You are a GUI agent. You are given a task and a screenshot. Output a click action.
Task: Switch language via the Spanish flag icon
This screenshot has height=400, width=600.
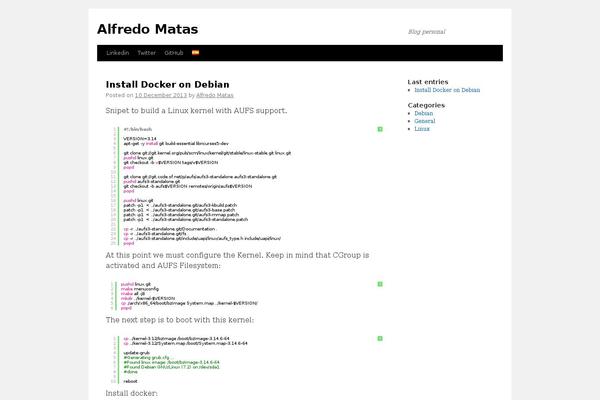click(196, 52)
